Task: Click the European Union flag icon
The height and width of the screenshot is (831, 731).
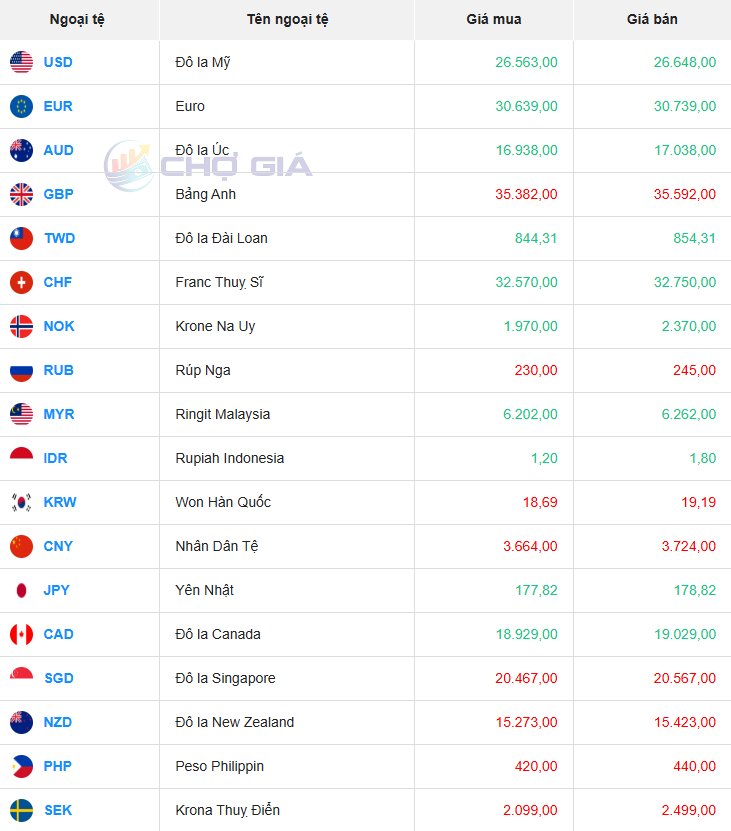Action: coord(21,106)
